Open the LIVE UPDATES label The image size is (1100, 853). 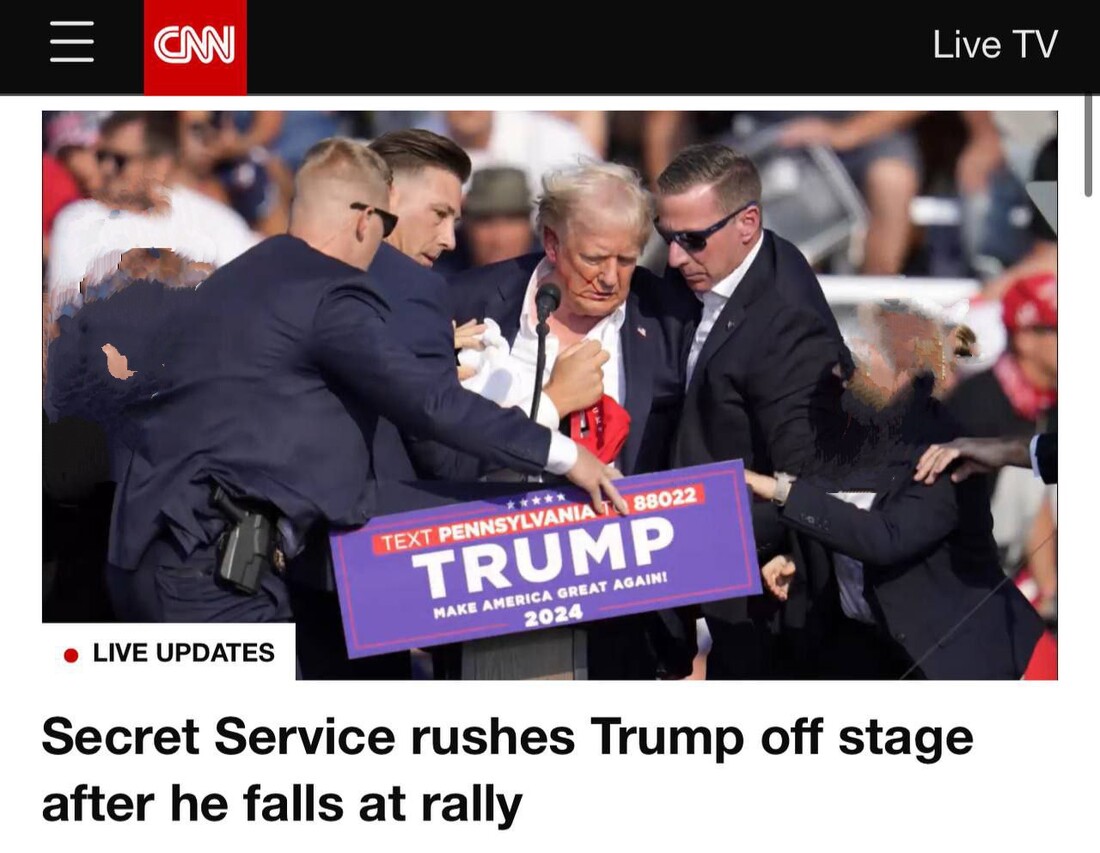[x=184, y=653]
